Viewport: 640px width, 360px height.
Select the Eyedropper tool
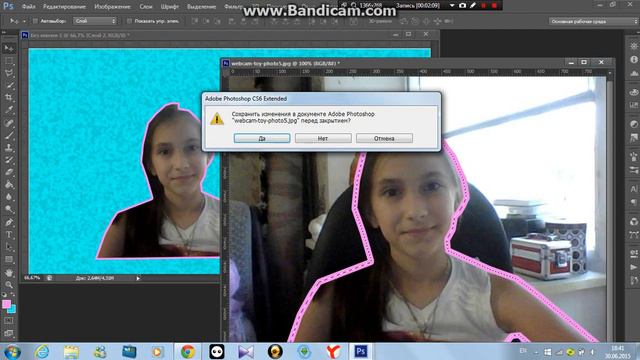pyautogui.click(x=9, y=110)
